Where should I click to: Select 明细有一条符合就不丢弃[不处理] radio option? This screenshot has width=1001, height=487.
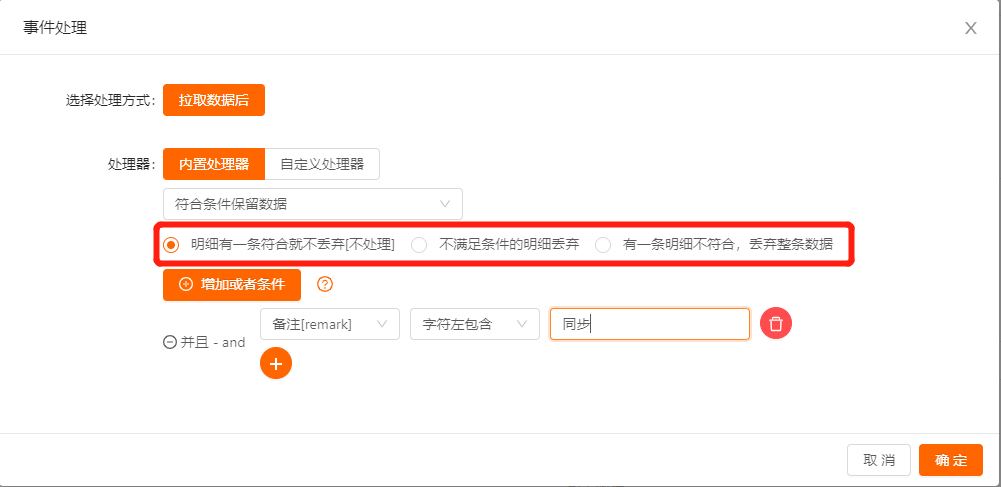(171, 244)
